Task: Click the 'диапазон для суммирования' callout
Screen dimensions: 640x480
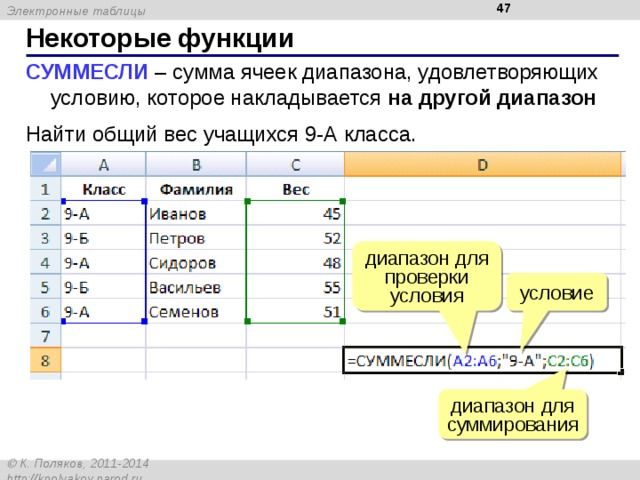Action: [x=513, y=416]
